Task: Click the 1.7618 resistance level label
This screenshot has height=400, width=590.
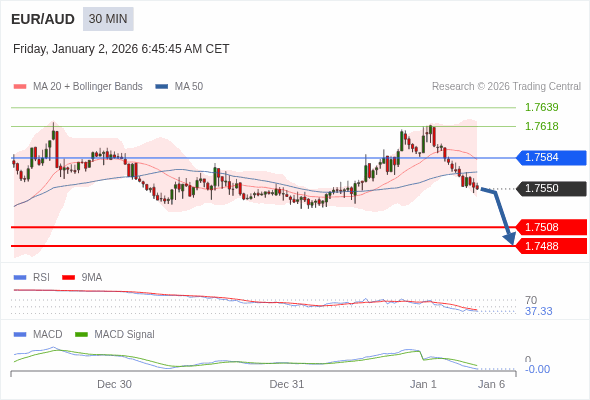Action: [541, 126]
